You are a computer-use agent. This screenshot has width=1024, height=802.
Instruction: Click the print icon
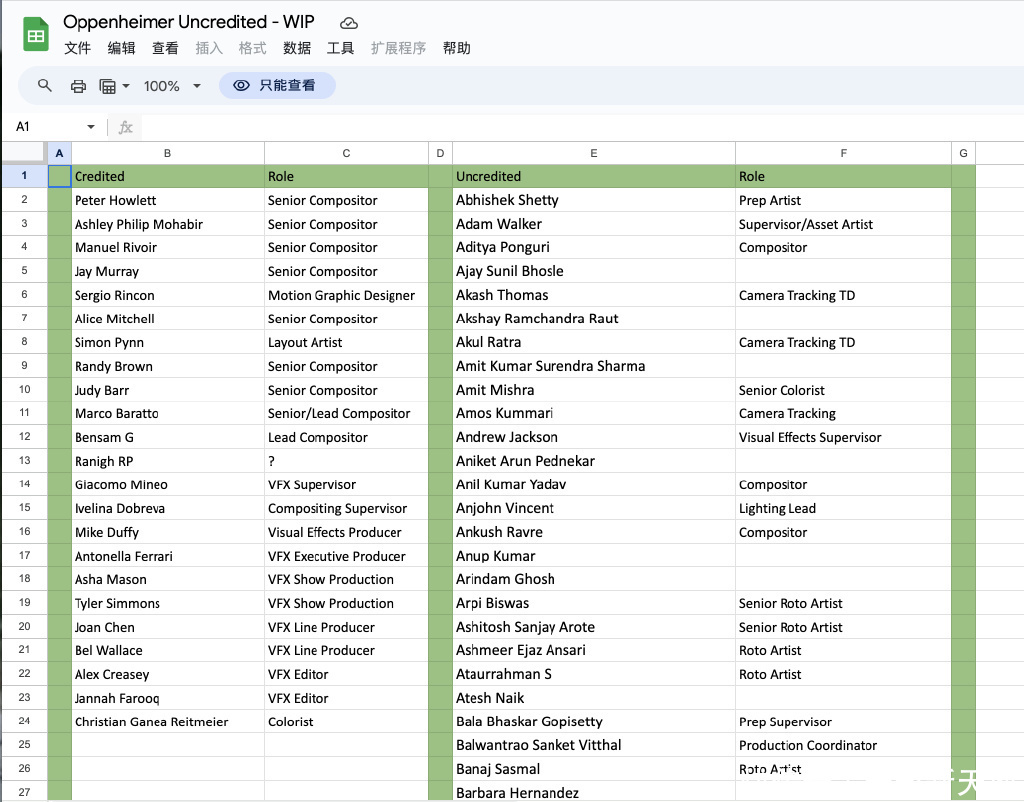click(78, 86)
